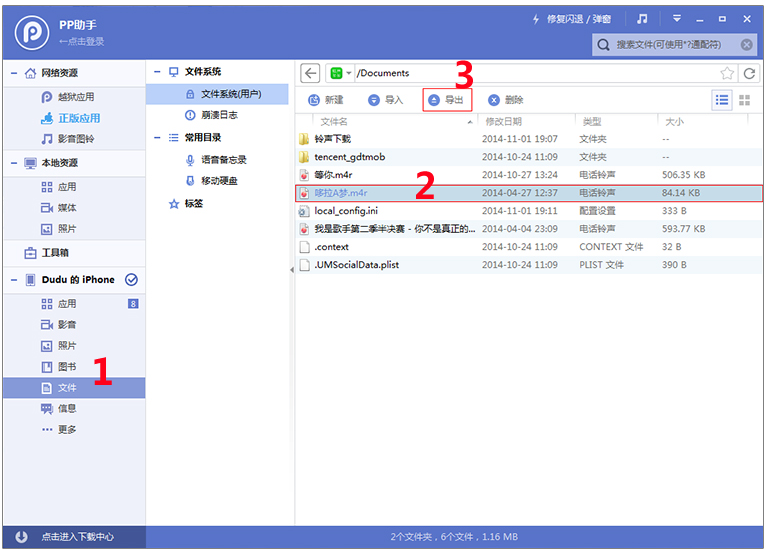Toggle the checkmark next to Dudu 的 iPhone
The height and width of the screenshot is (552, 766).
point(131,280)
